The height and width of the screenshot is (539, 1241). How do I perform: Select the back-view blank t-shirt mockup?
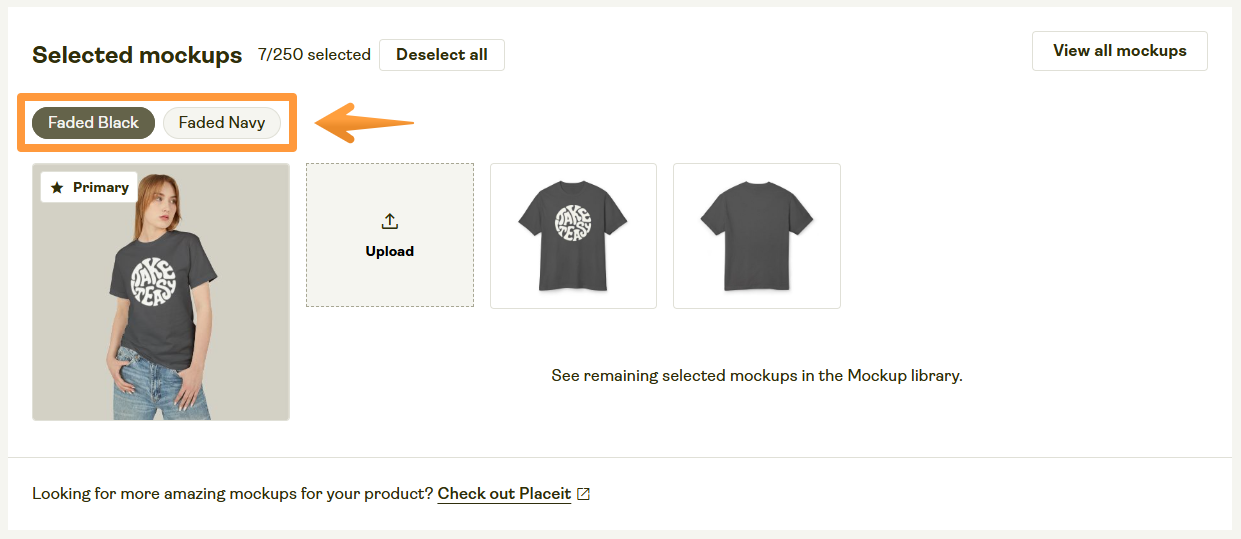[757, 236]
